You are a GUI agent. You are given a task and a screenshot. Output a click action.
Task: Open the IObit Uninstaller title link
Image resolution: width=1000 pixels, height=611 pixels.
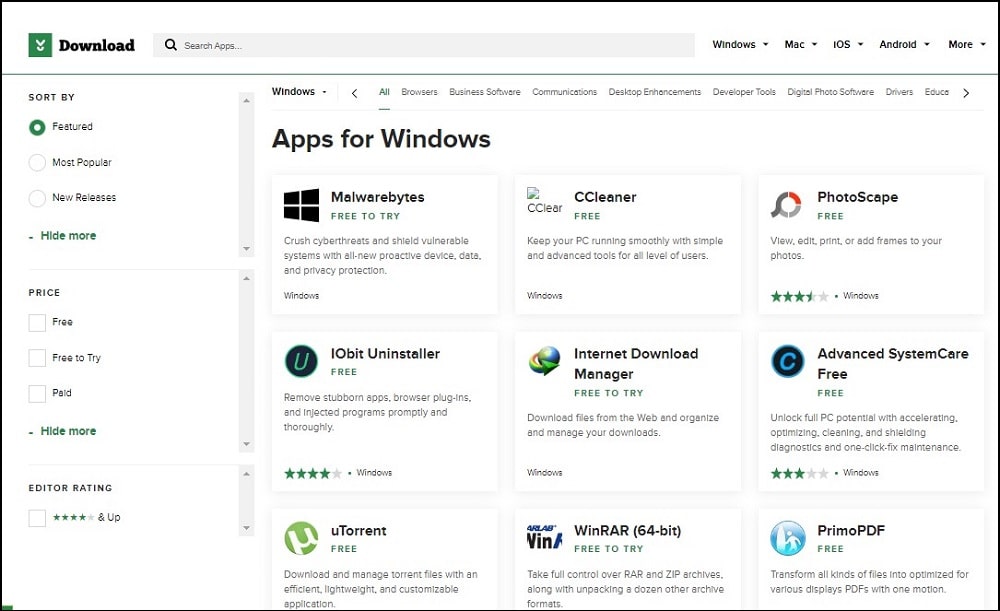385,353
